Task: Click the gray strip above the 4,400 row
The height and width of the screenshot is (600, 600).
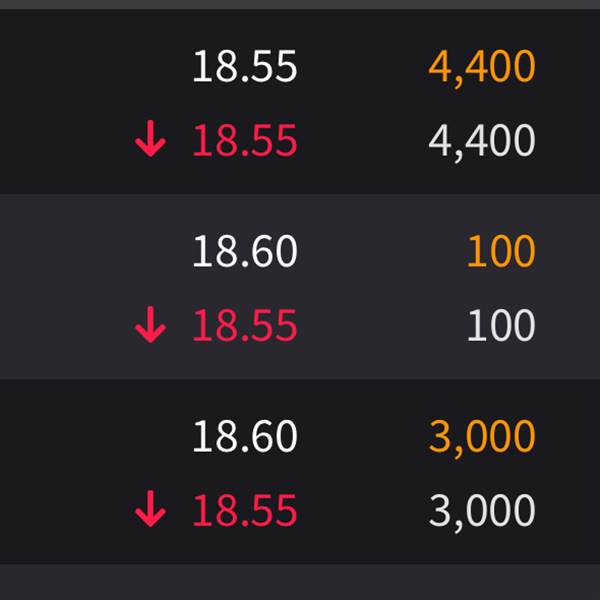Action: (x=300, y=4)
